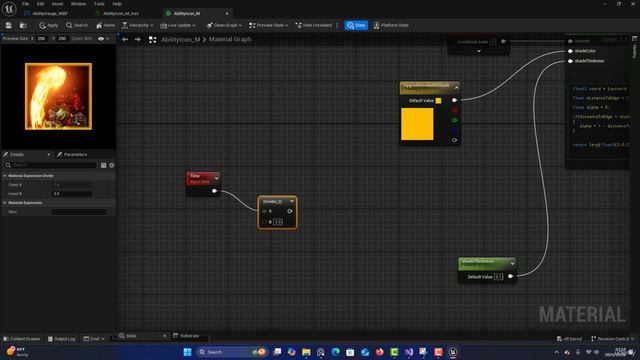Switch to the AbilityGauge_WBP tab
640x360 pixels.
pyautogui.click(x=50, y=13)
